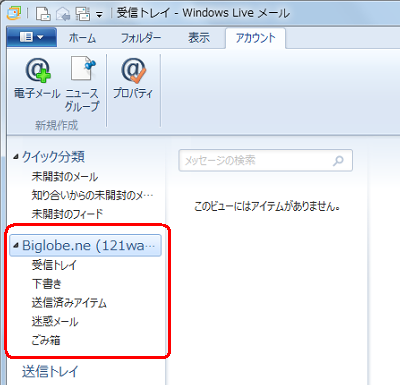The width and height of the screenshot is (400, 385).
Task: Select the Biglobe.ne (121wa… account
Action: click(85, 246)
